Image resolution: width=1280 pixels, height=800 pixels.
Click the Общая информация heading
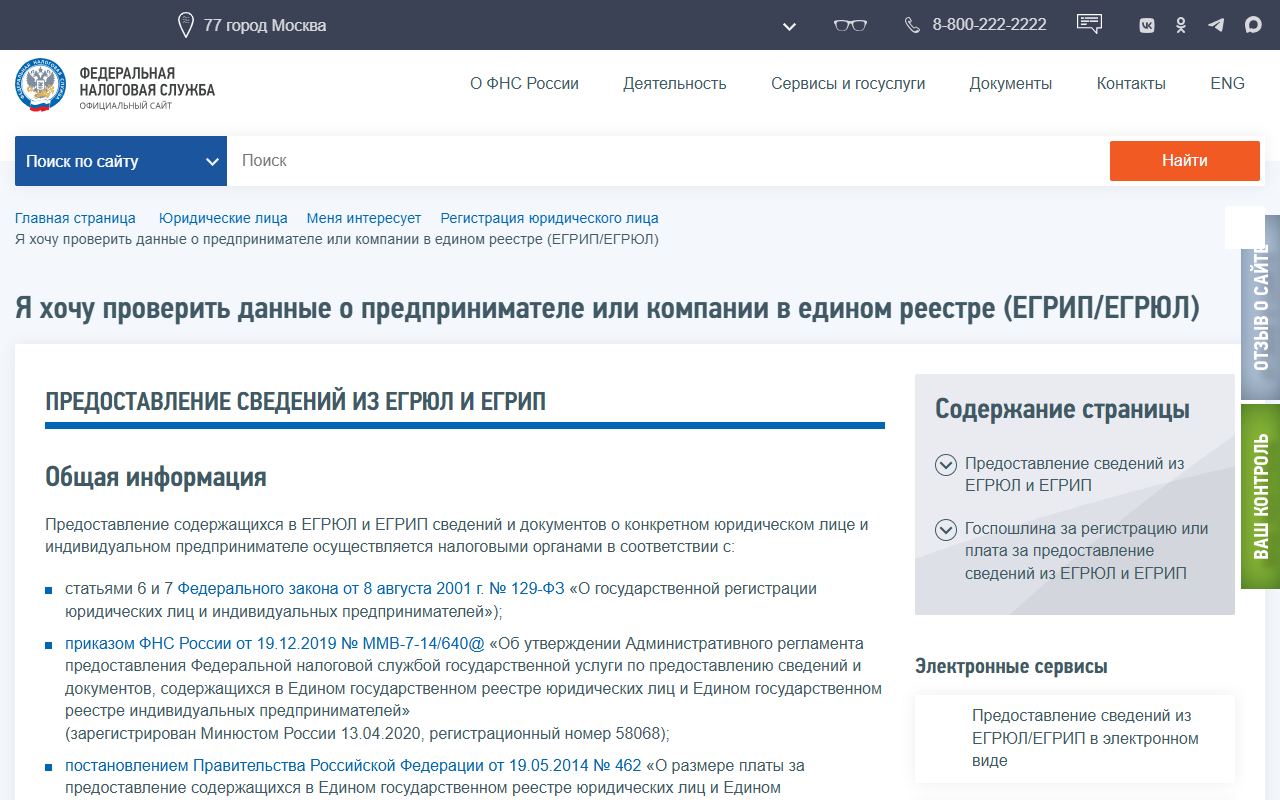(x=156, y=477)
